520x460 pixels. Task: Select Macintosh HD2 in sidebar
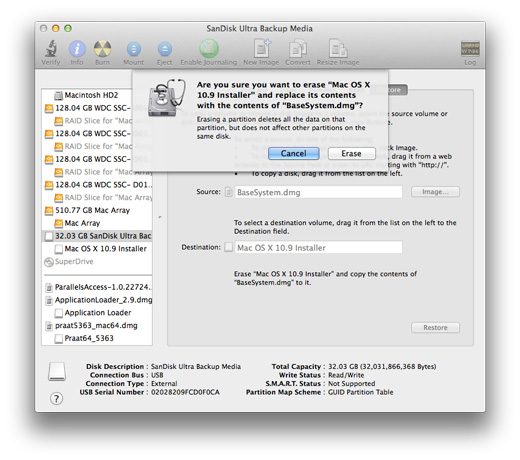97,95
